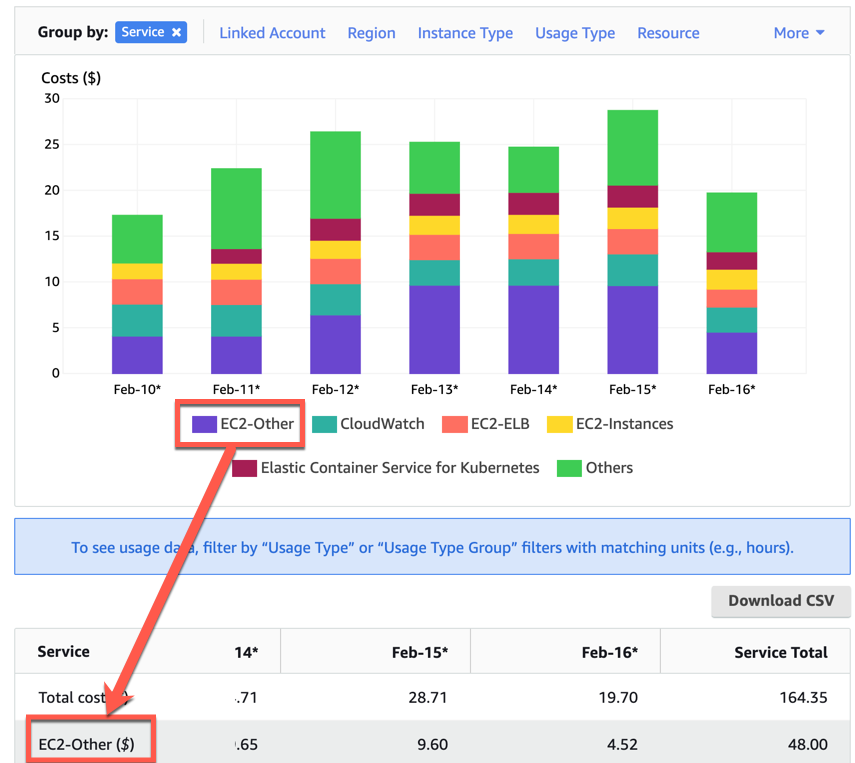Group by Usage Type
Viewport: 855px width, 763px height.
click(x=575, y=33)
